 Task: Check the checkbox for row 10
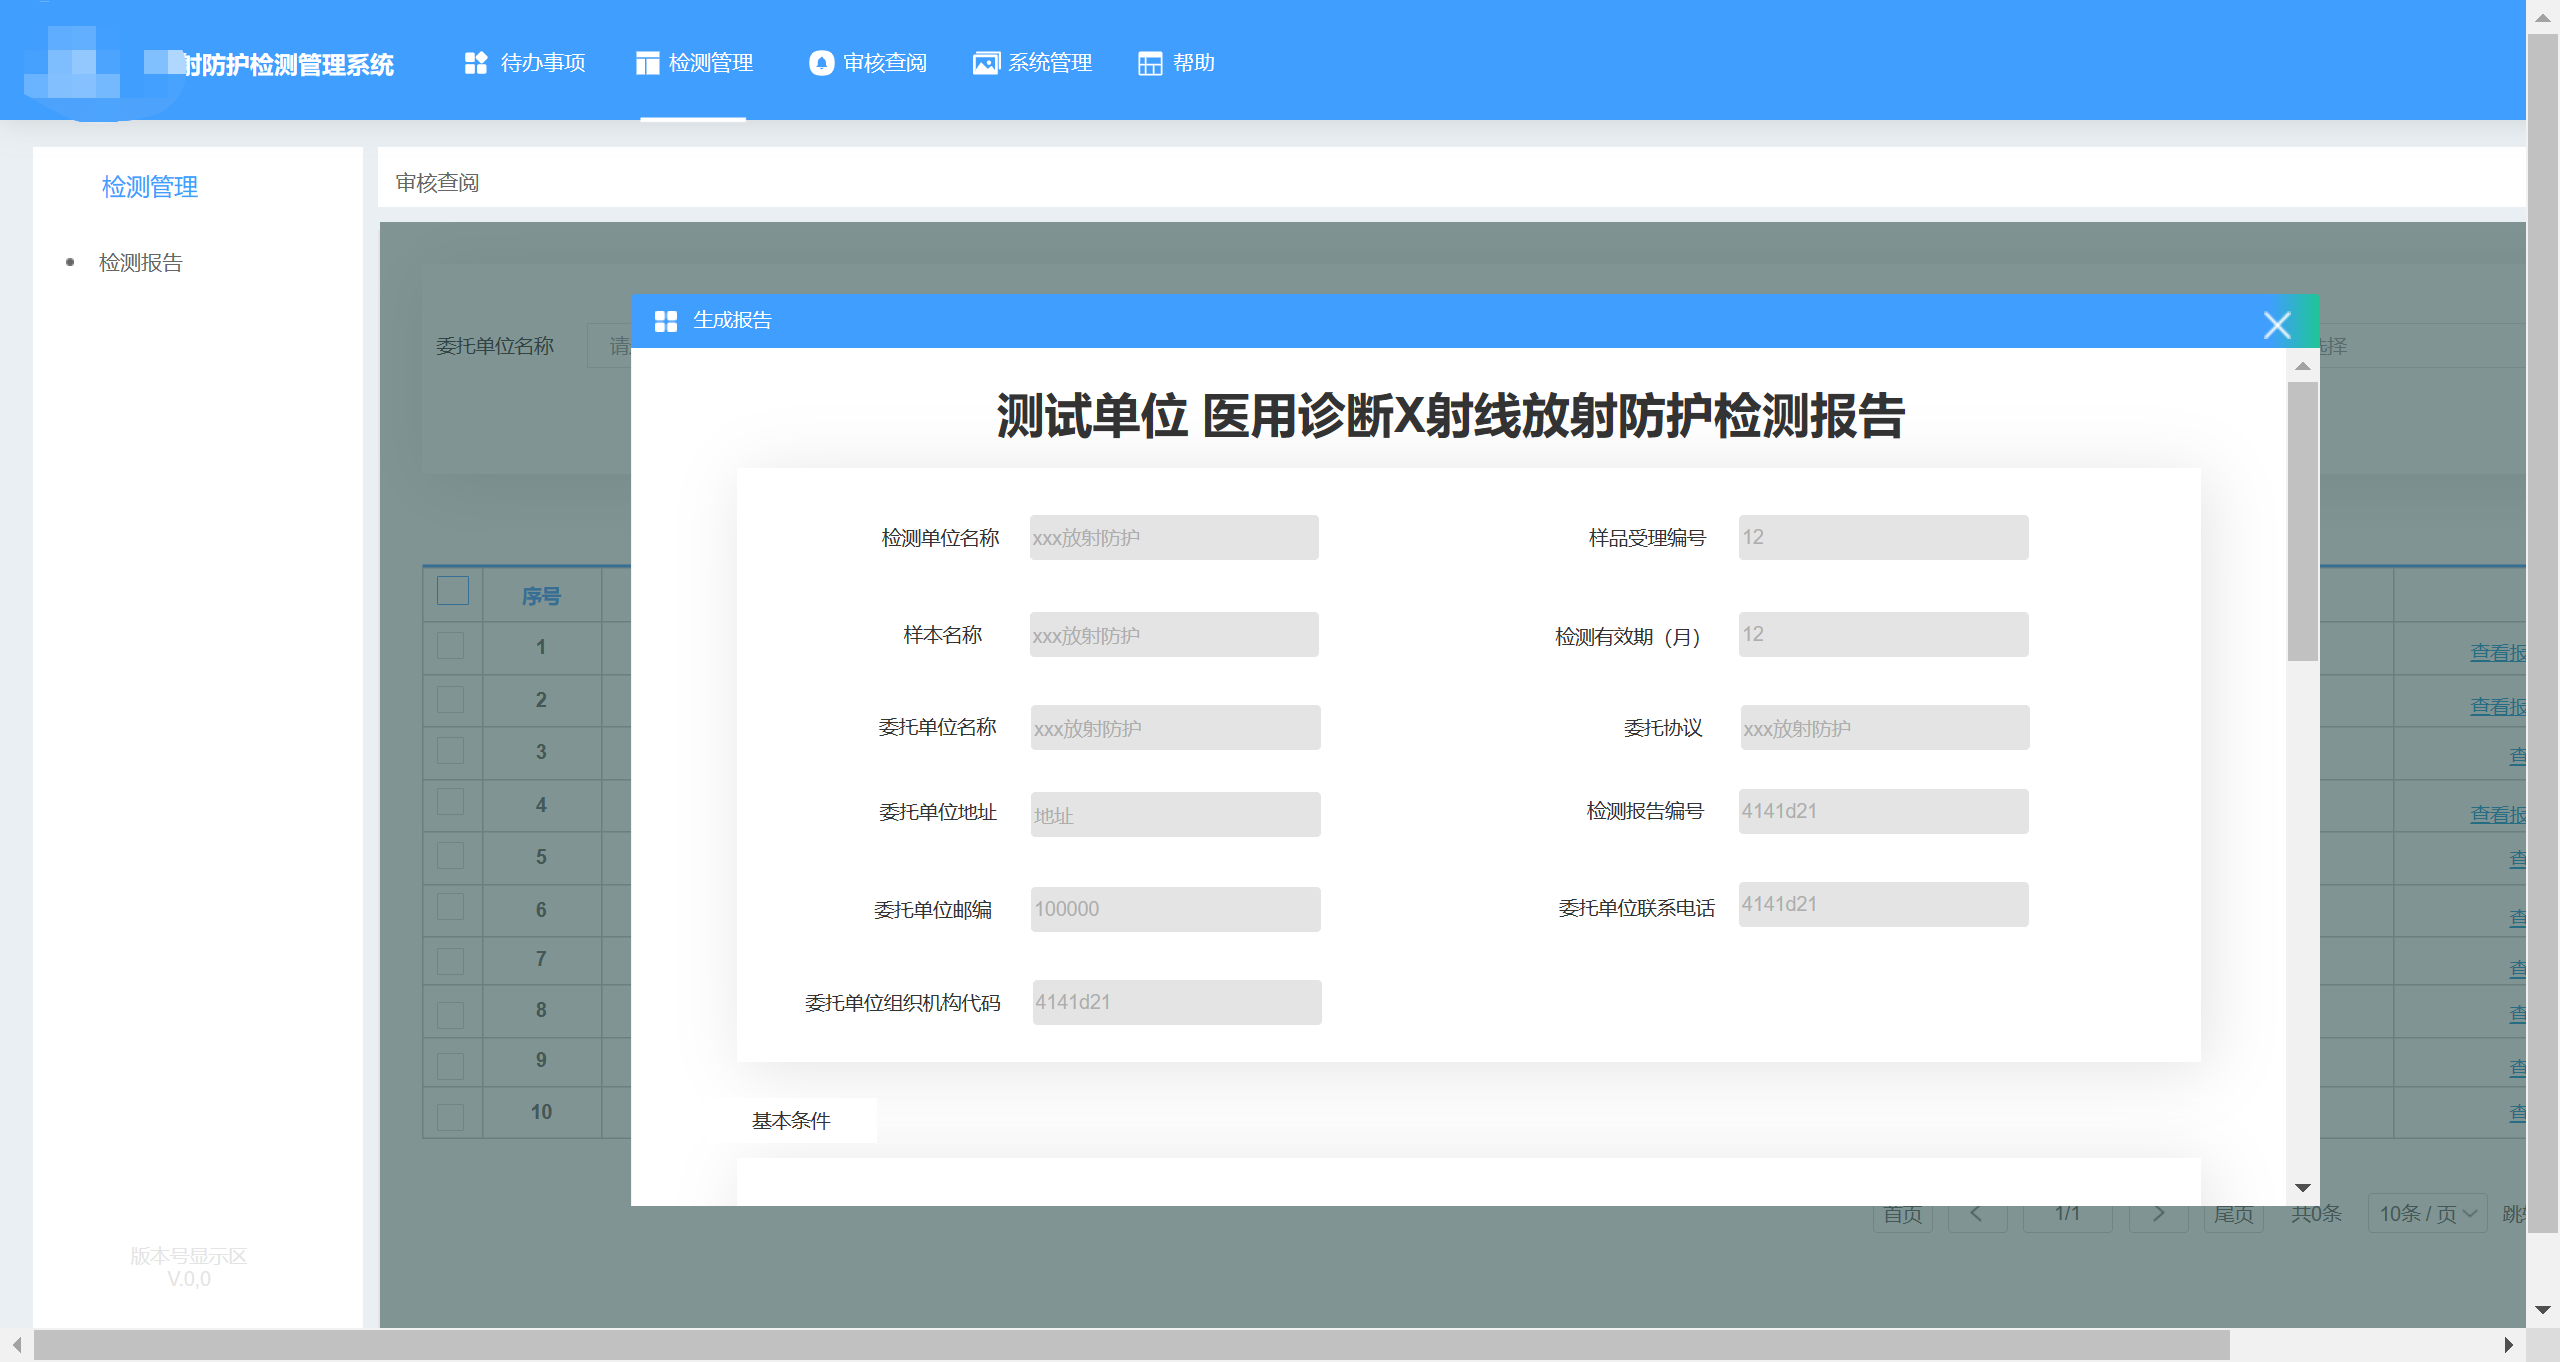451,1117
